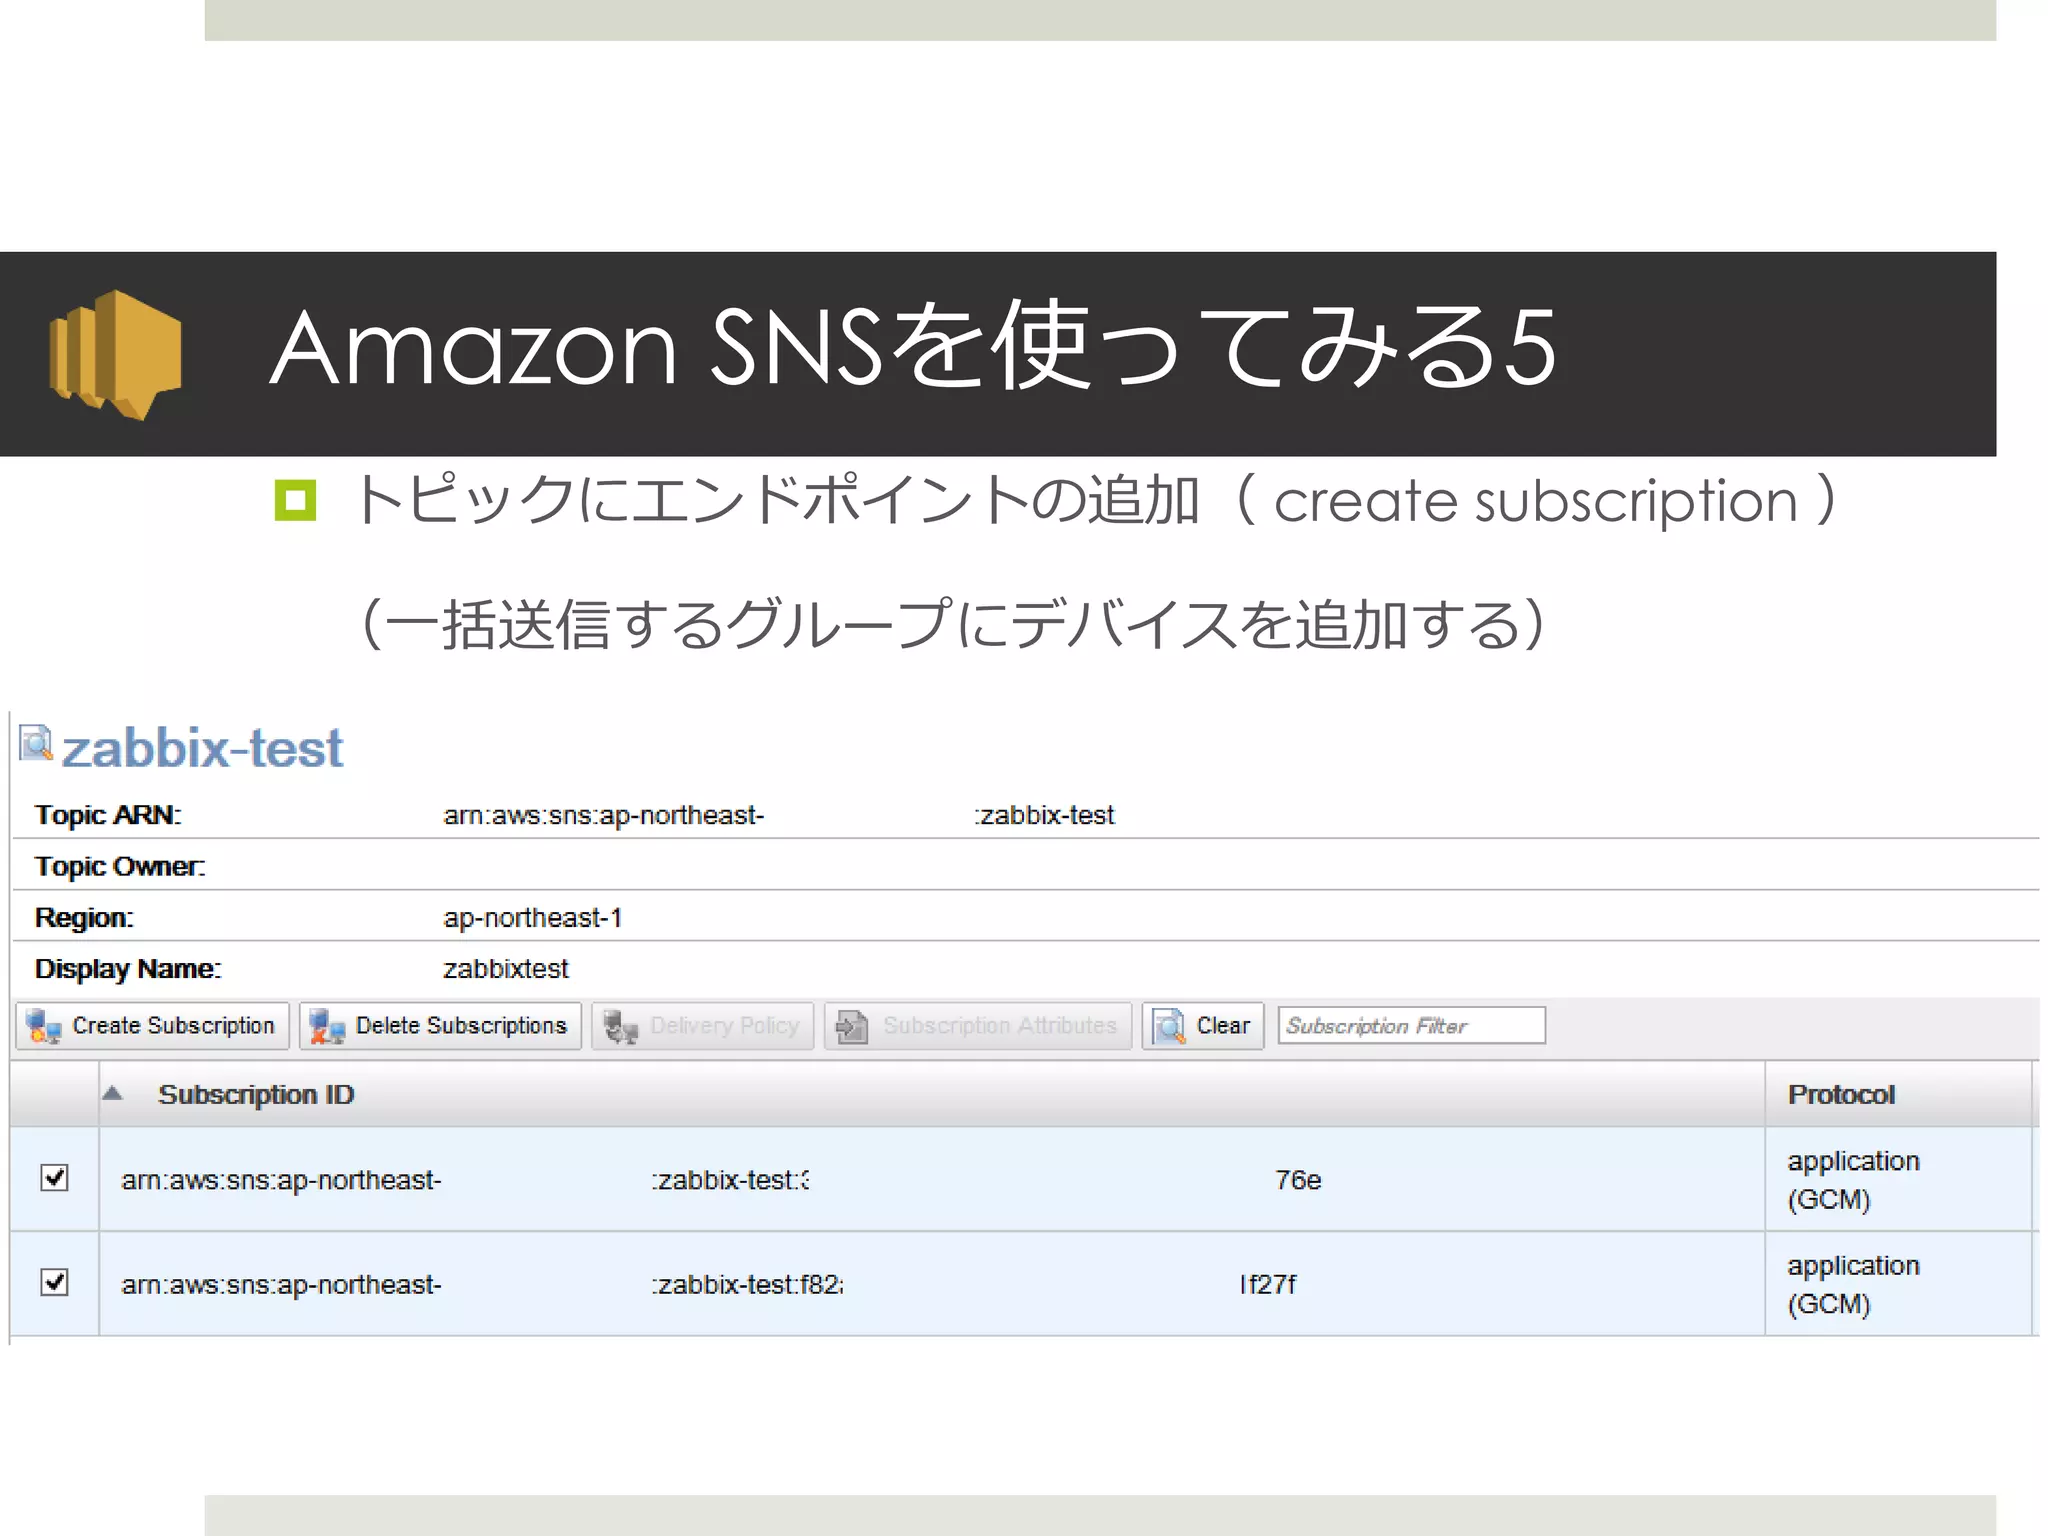Click the Topic Owner label
Screen dimensions: 2048x1536
pos(120,866)
